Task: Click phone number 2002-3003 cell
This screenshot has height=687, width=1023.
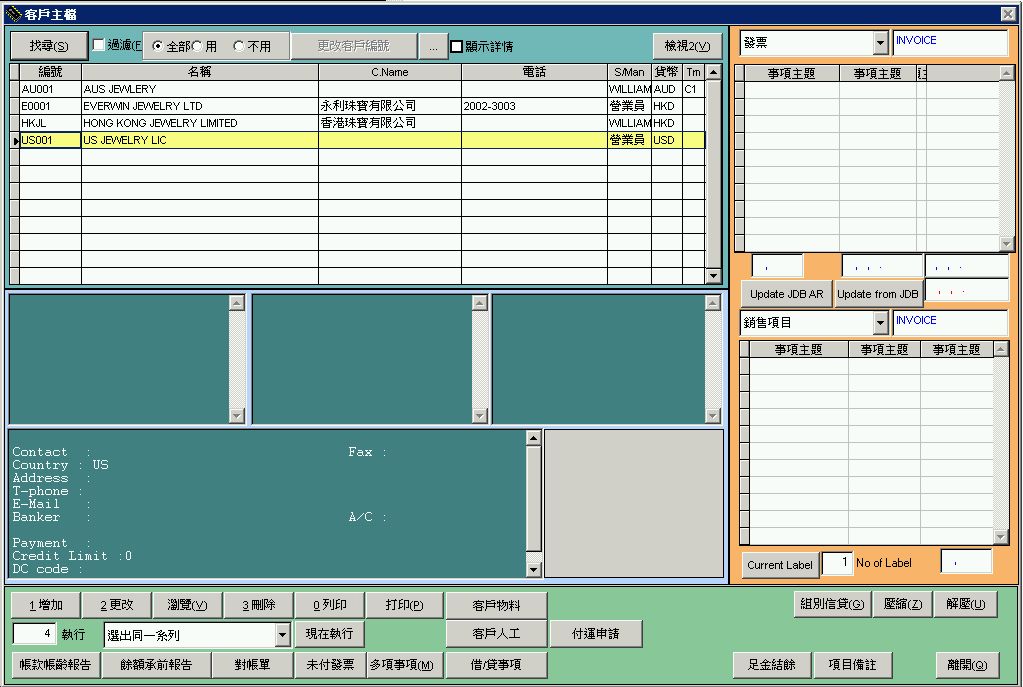Action: pyautogui.click(x=534, y=106)
